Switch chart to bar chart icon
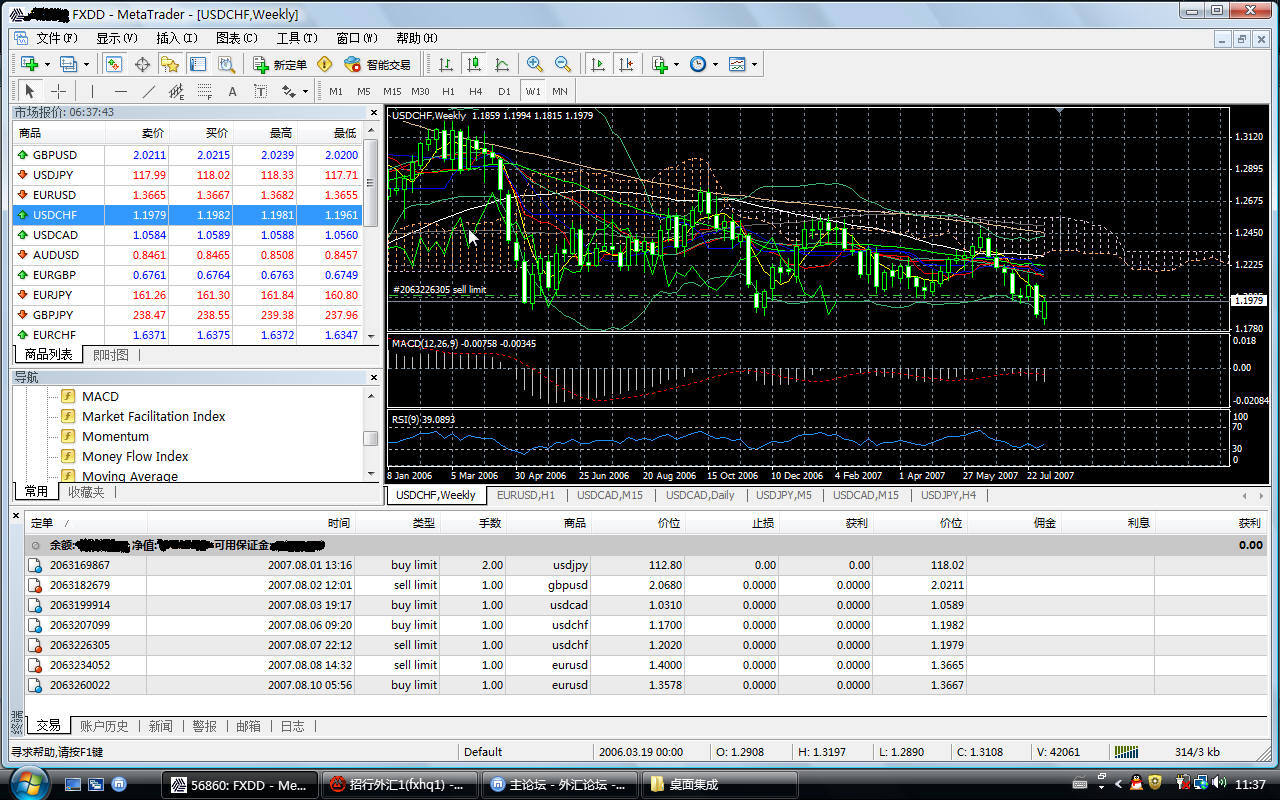This screenshot has width=1280, height=800. pos(446,64)
